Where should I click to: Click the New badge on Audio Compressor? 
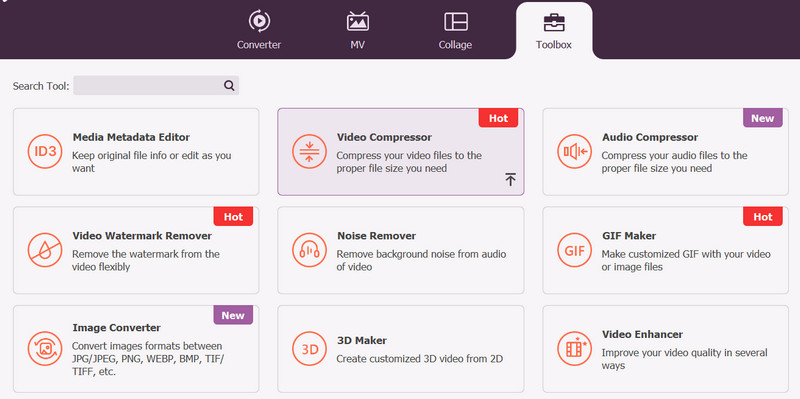tap(763, 118)
